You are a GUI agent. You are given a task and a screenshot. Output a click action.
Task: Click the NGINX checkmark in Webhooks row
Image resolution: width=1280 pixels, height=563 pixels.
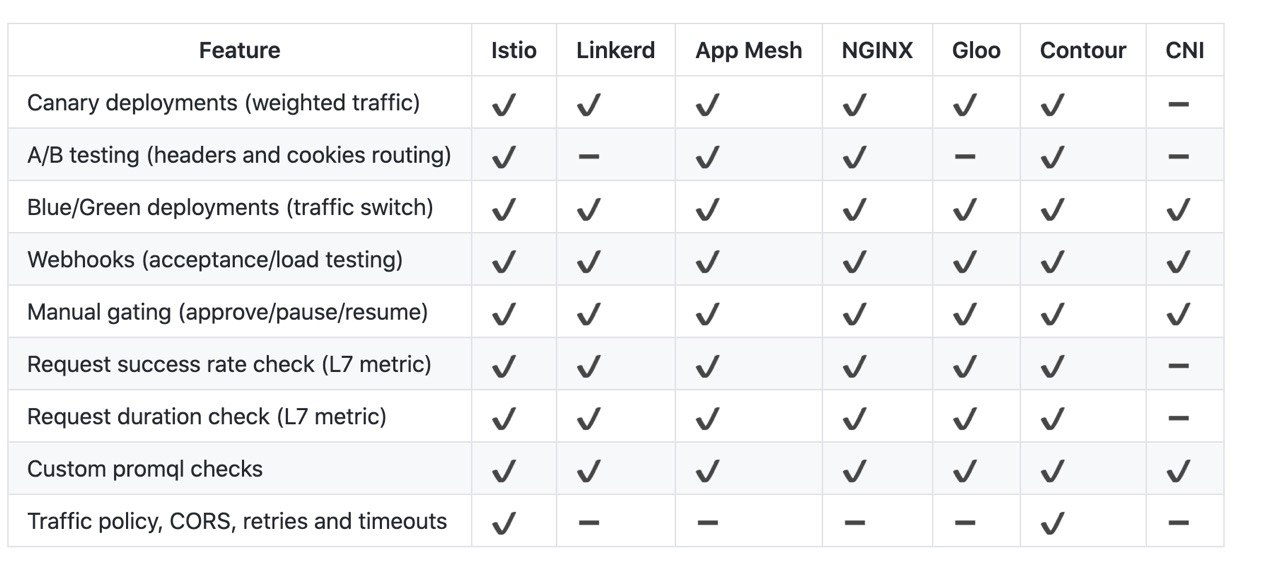[x=853, y=261]
